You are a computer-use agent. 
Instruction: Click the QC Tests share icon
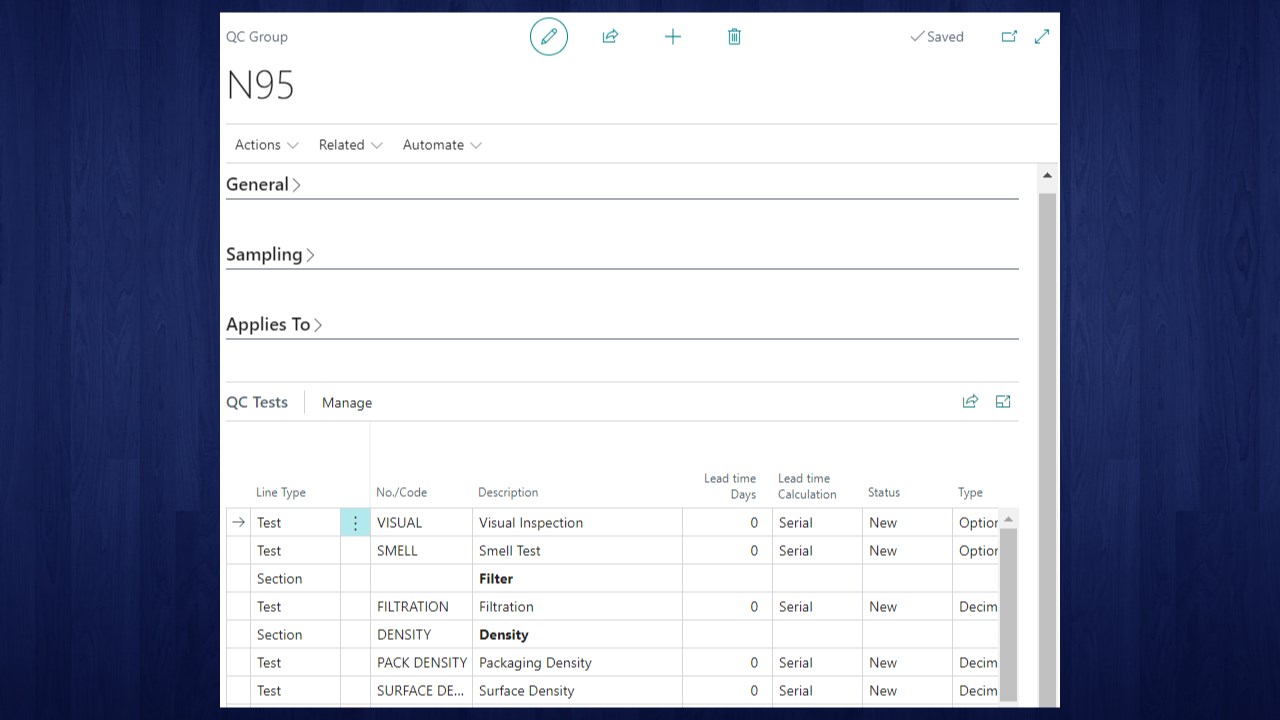click(x=970, y=402)
